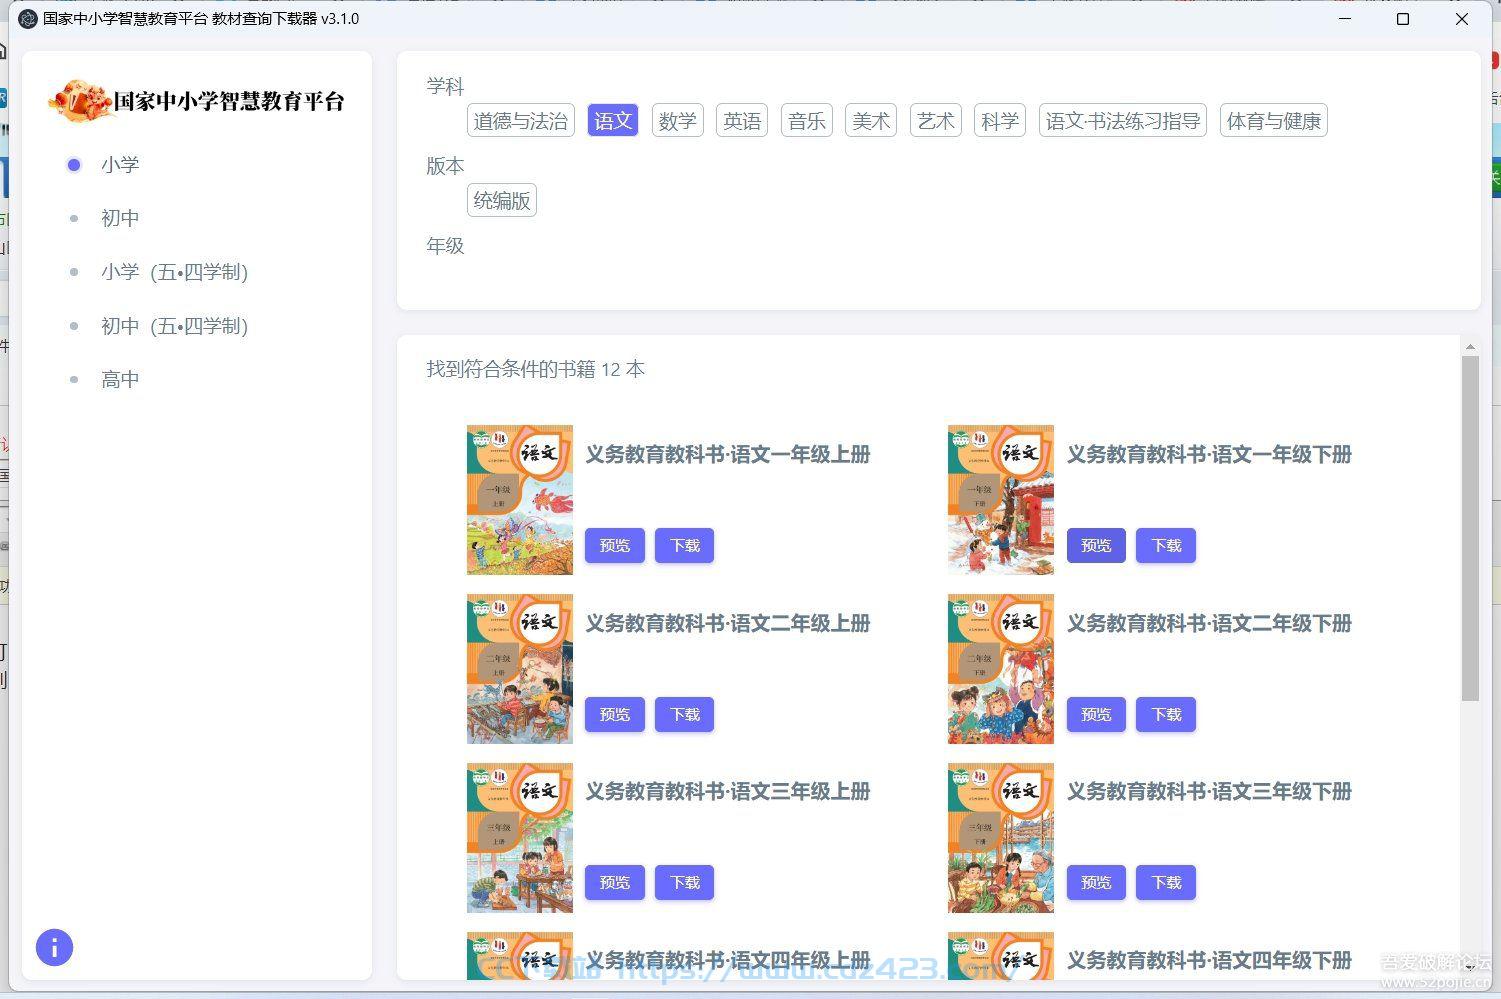Select 初中 in the sidebar
Screen dimensions: 1501x999
point(120,218)
